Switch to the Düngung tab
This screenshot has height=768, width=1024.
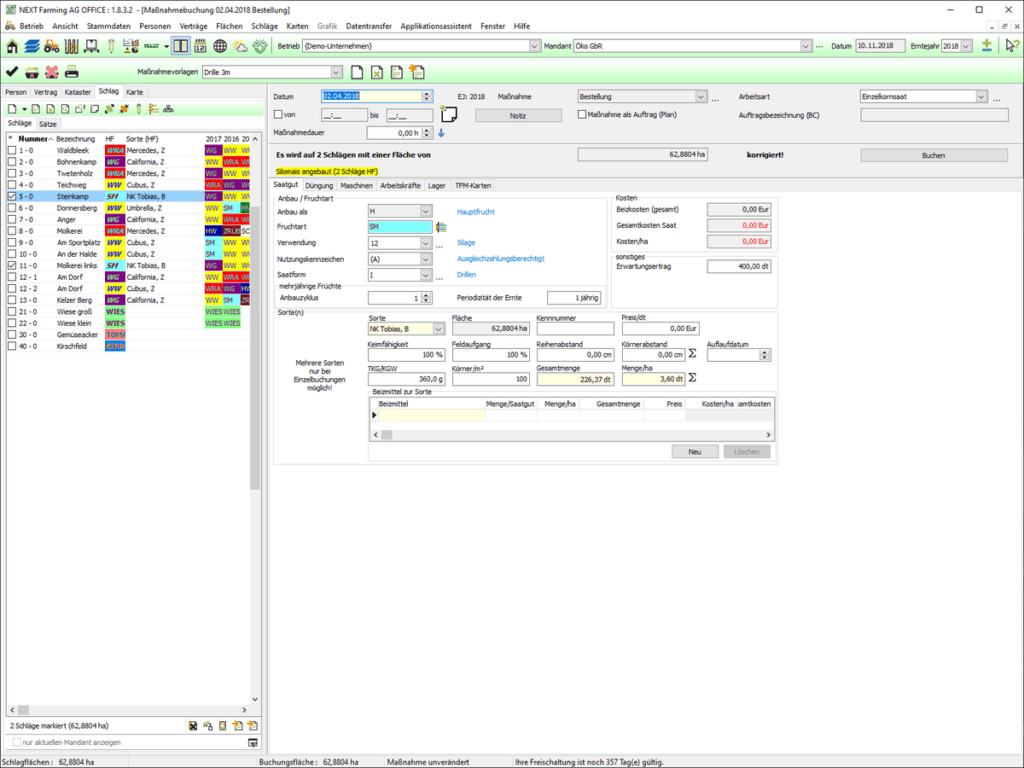click(x=319, y=185)
